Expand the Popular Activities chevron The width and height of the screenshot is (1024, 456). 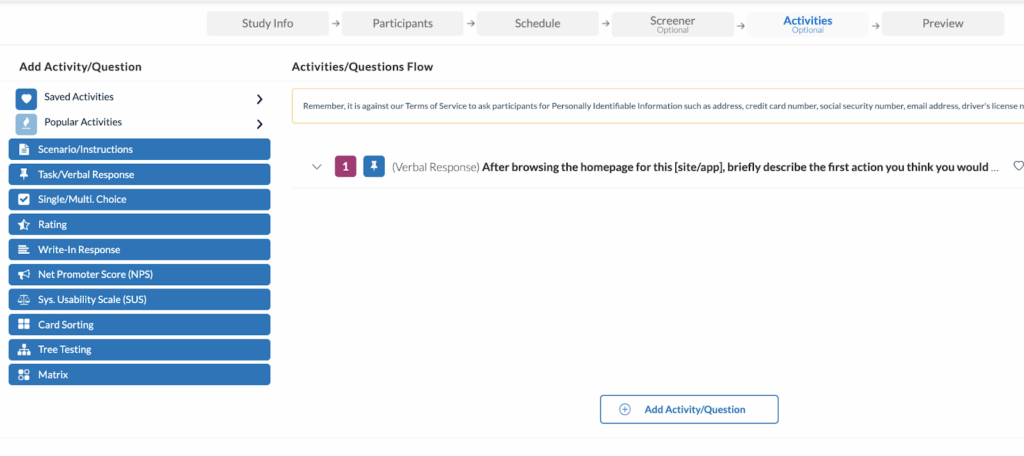point(259,124)
